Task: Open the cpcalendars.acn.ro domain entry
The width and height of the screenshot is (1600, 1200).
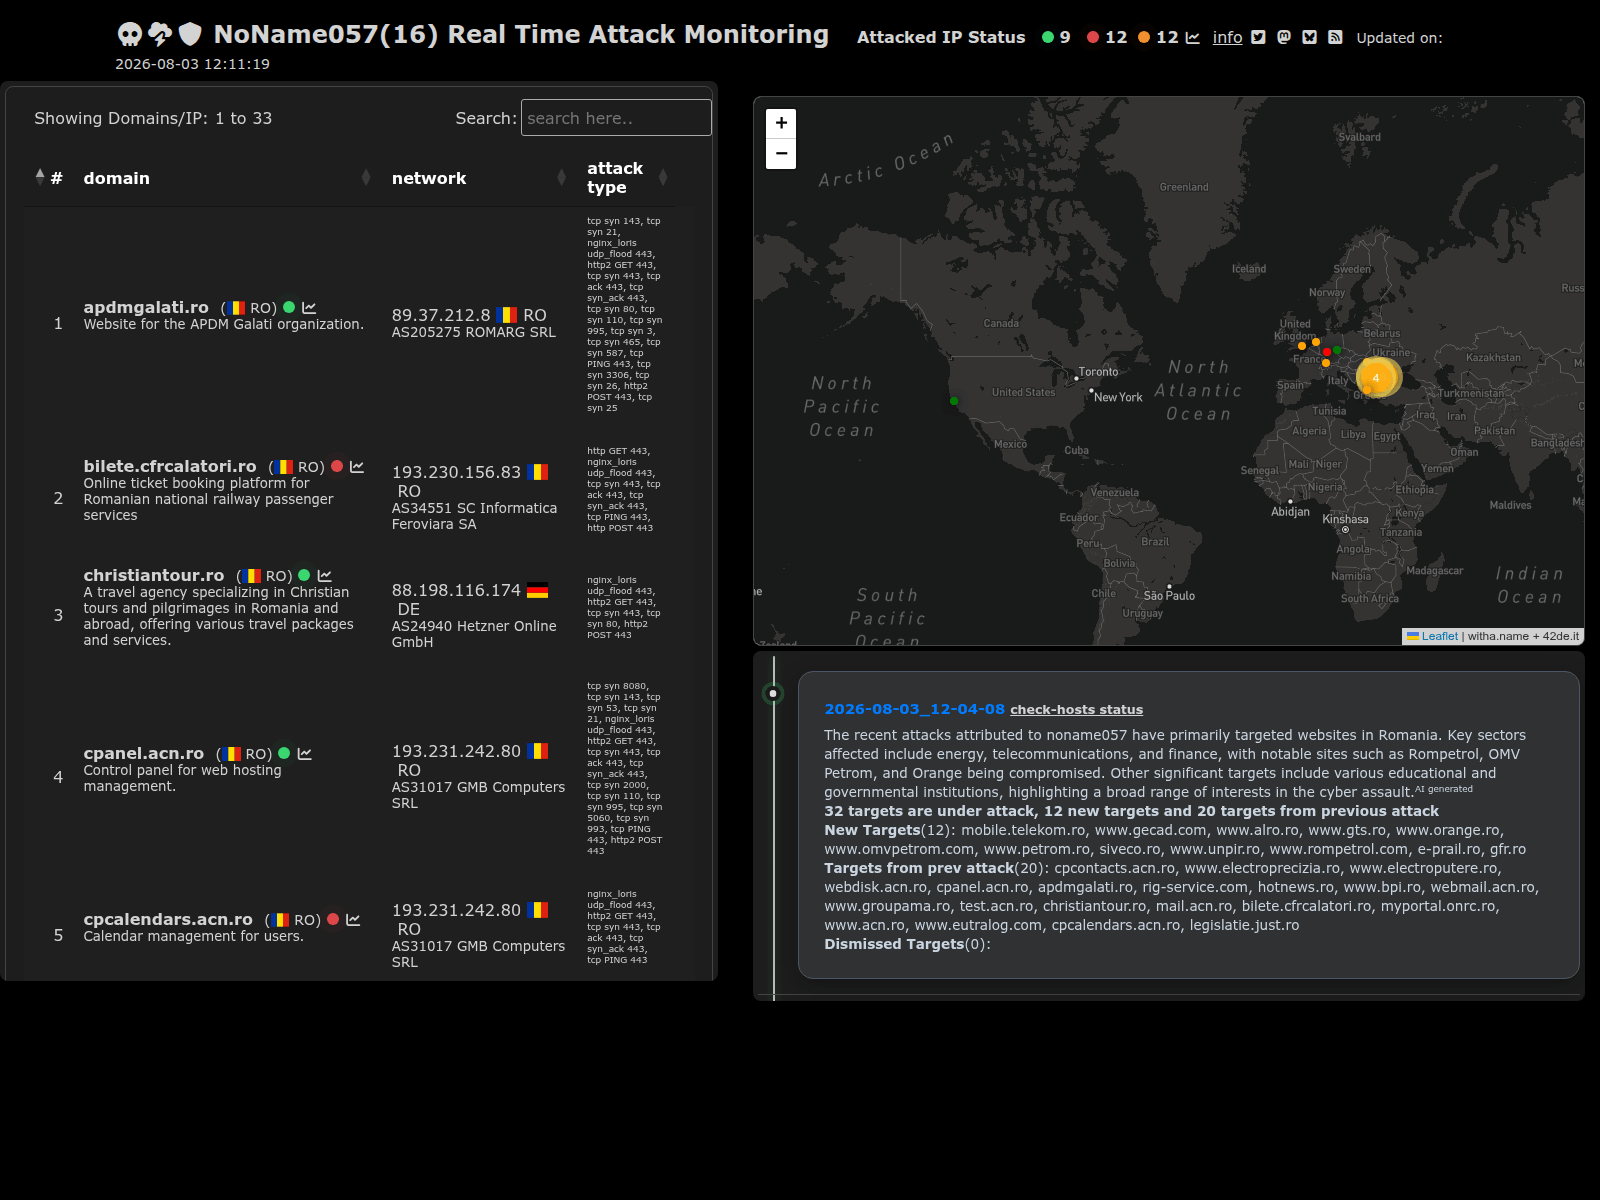Action: [x=168, y=919]
